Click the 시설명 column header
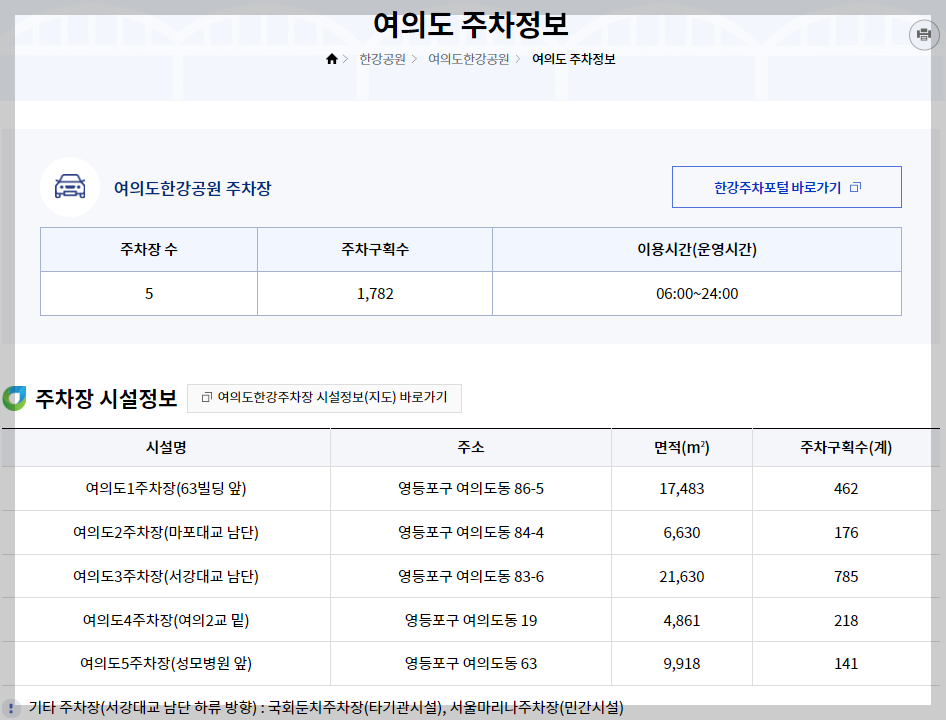This screenshot has height=720, width=946. pos(168,446)
